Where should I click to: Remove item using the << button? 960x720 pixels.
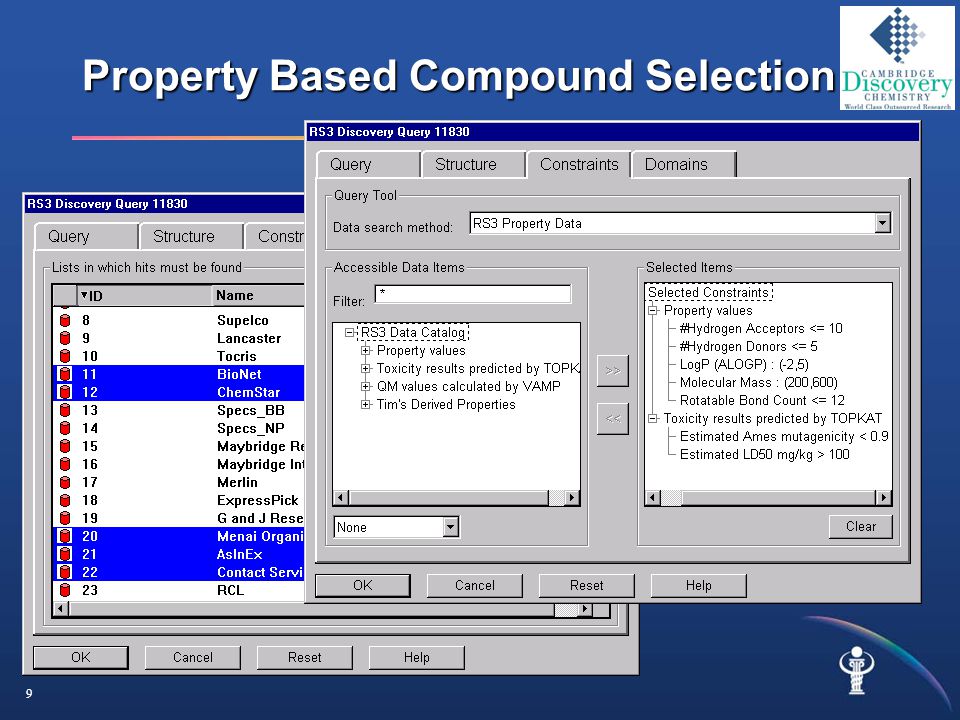pyautogui.click(x=613, y=419)
